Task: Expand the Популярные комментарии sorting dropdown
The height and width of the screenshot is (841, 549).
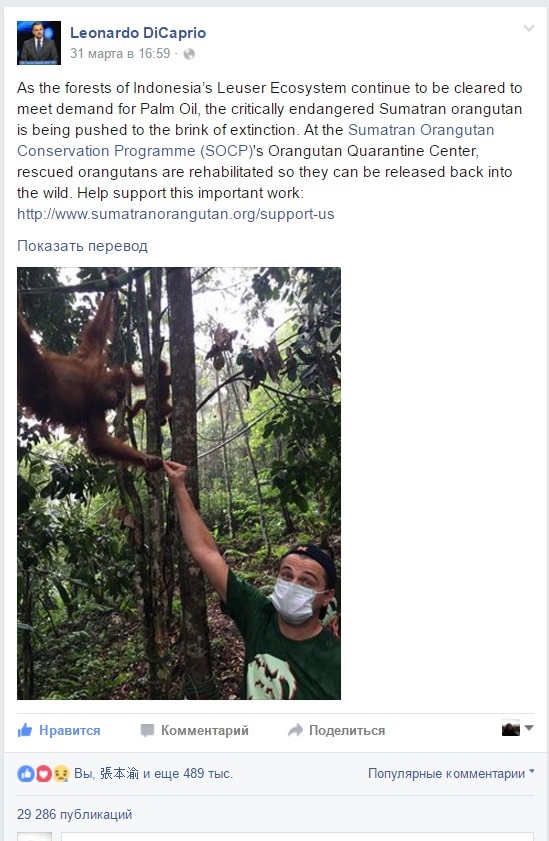Action: pos(451,773)
